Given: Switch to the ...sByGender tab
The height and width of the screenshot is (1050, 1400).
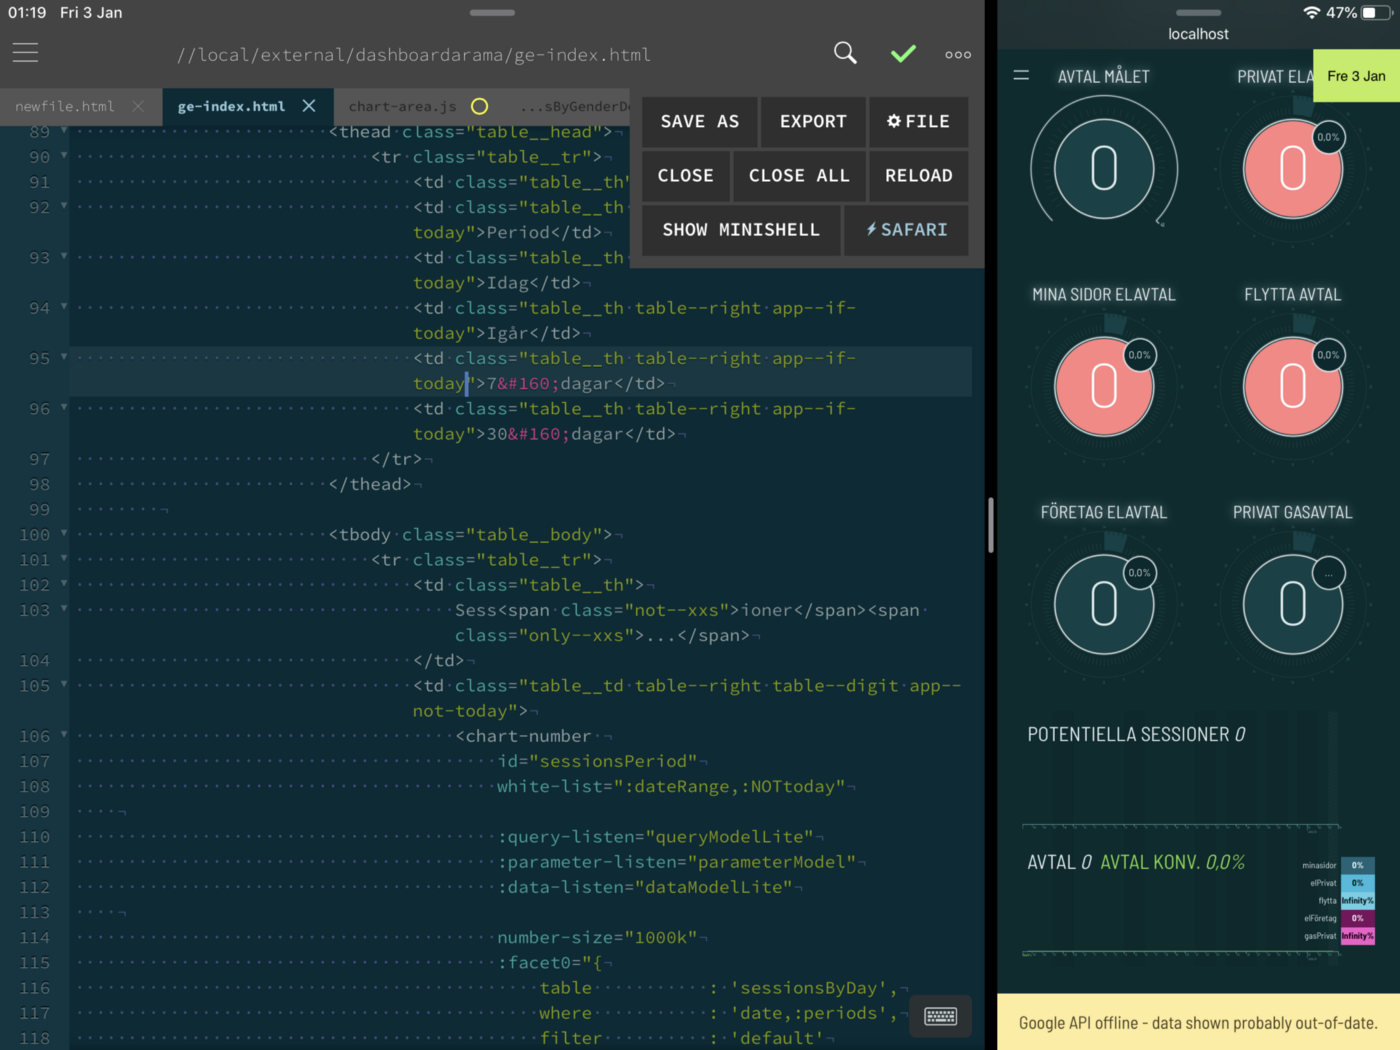Looking at the screenshot, I should tap(575, 106).
